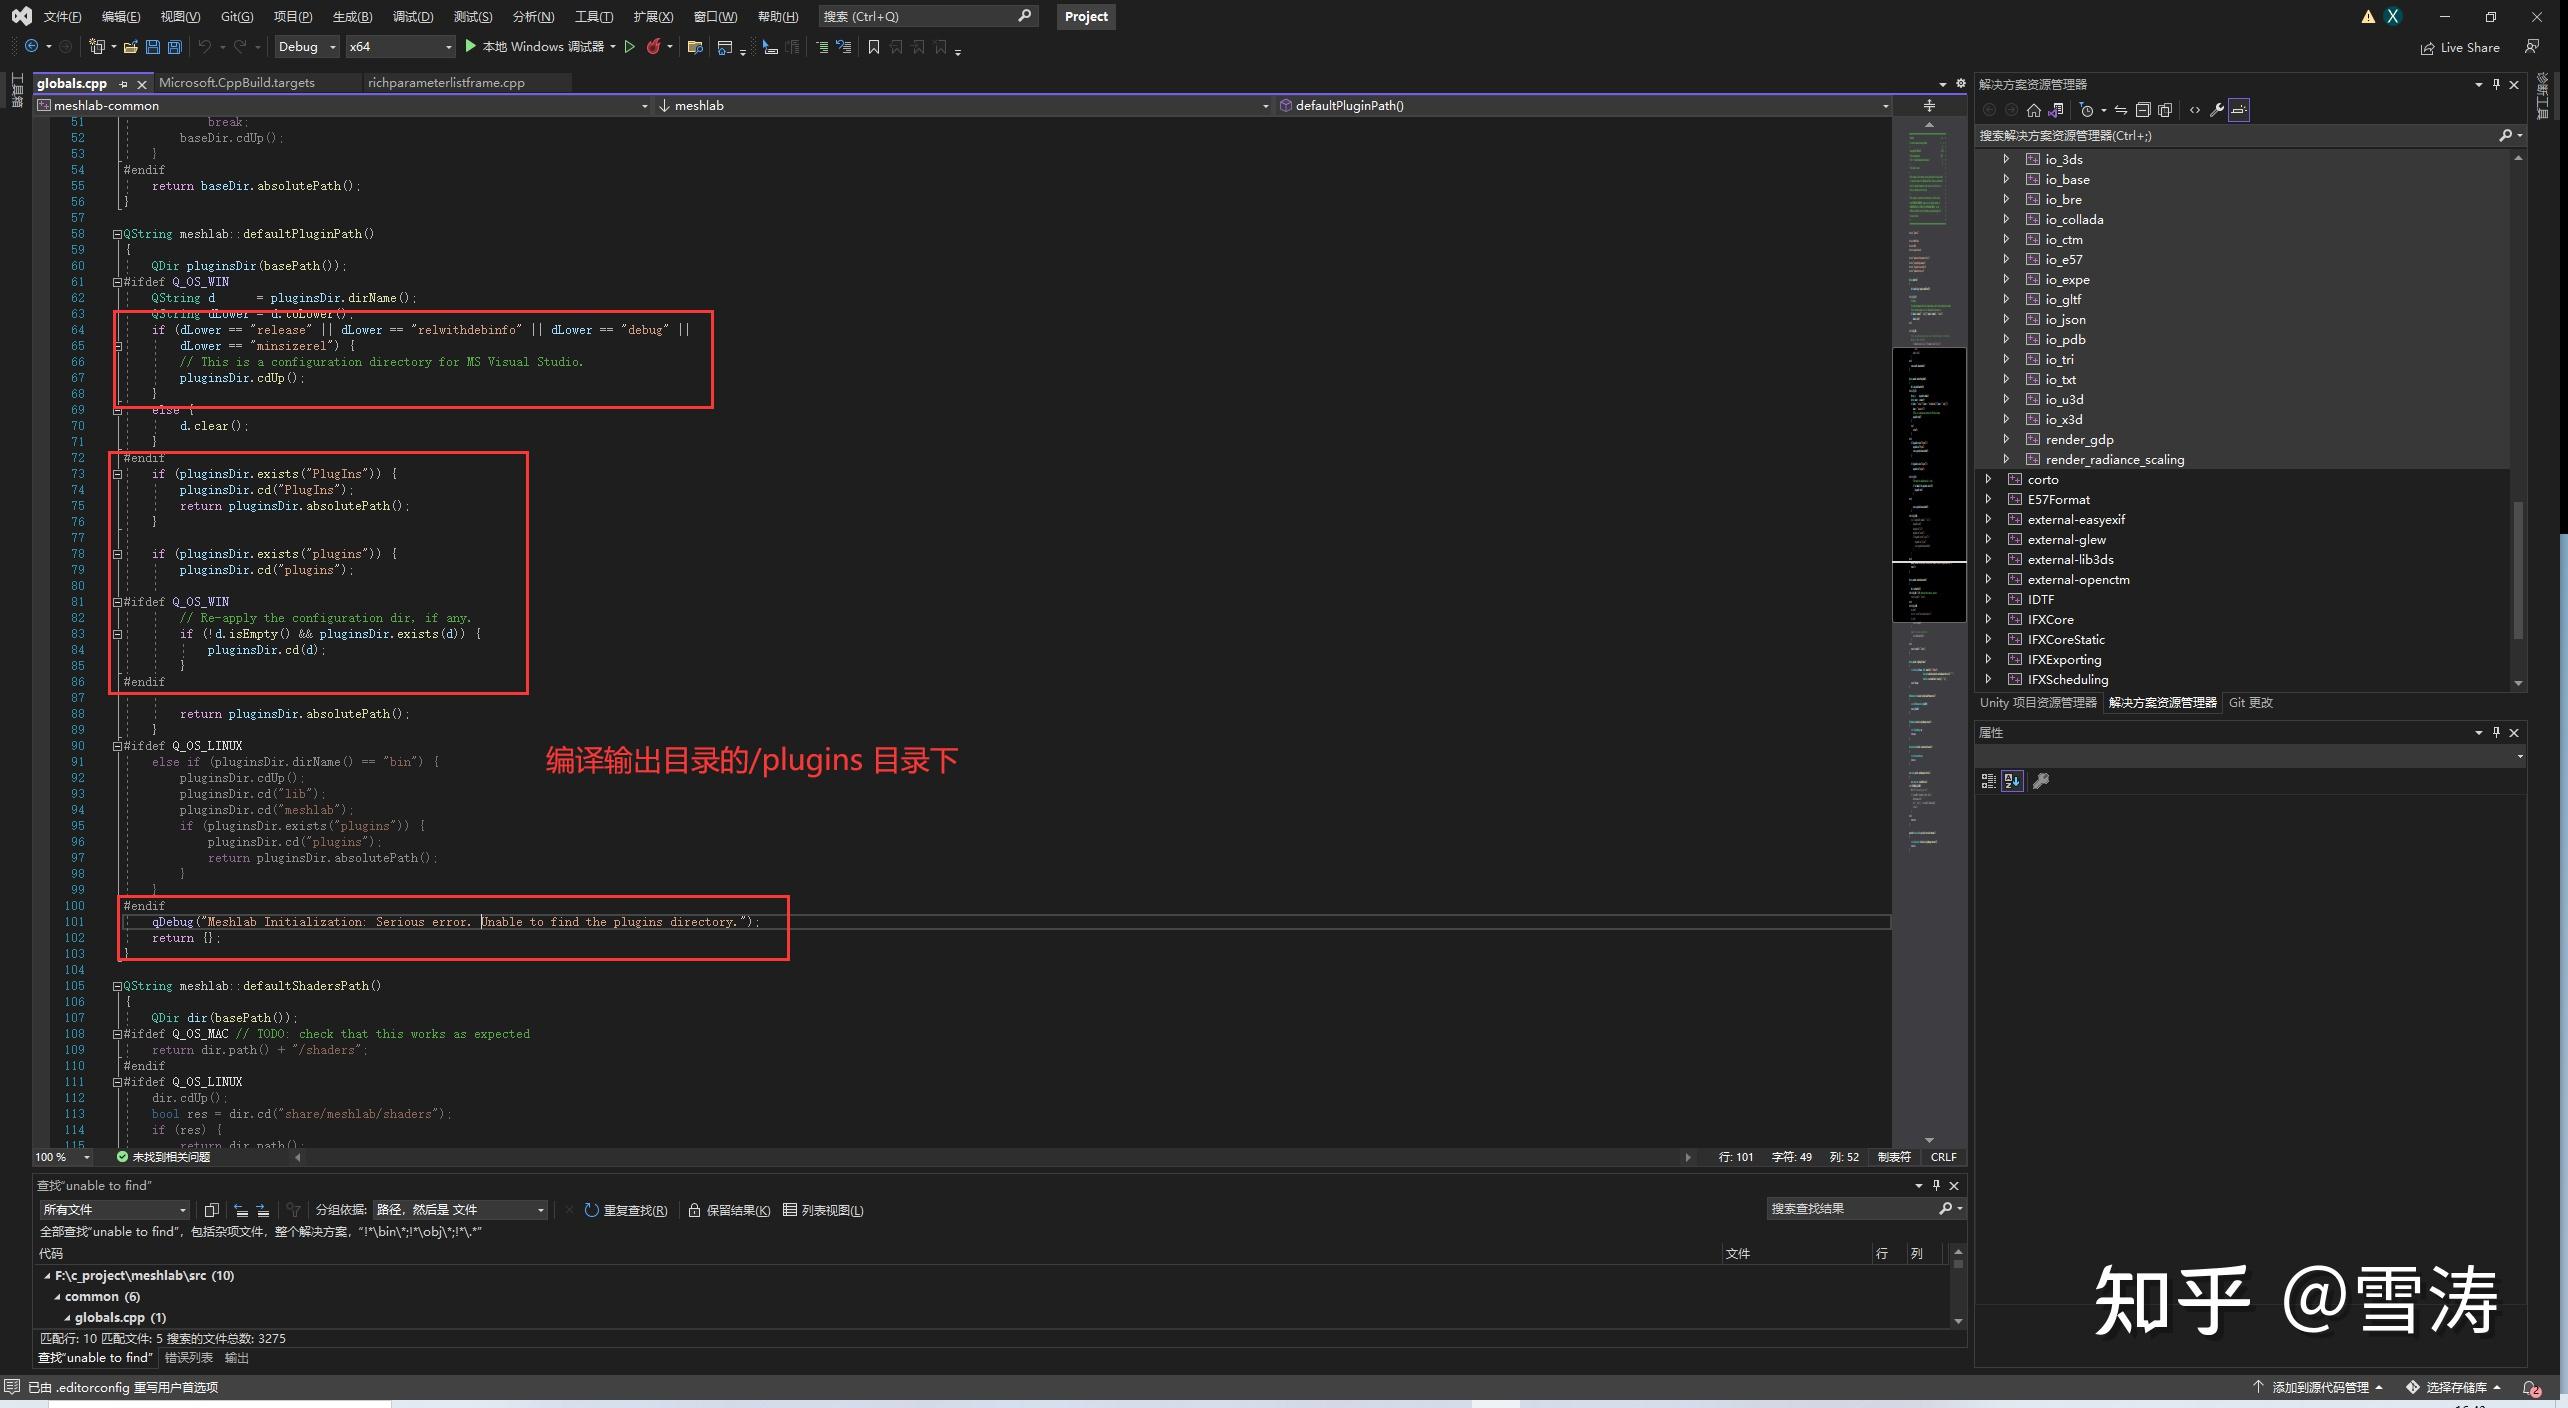This screenshot has height=1408, width=2568.
Task: Toggle auto-hide pin on Solution Explorer
Action: pos(2496,84)
